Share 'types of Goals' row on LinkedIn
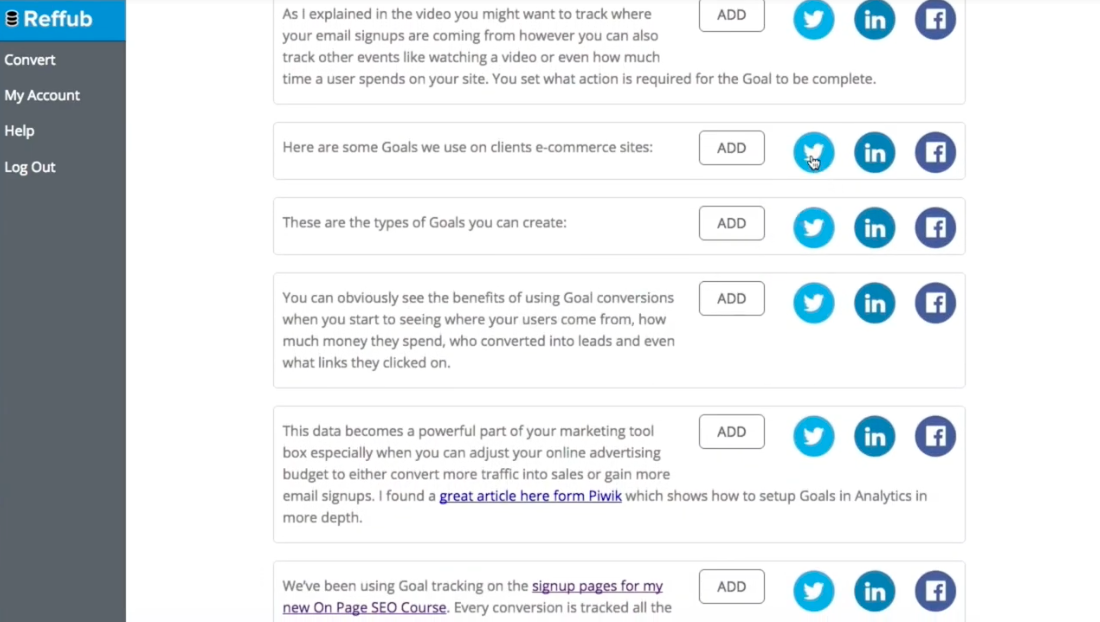The width and height of the screenshot is (1100, 622). pos(874,228)
